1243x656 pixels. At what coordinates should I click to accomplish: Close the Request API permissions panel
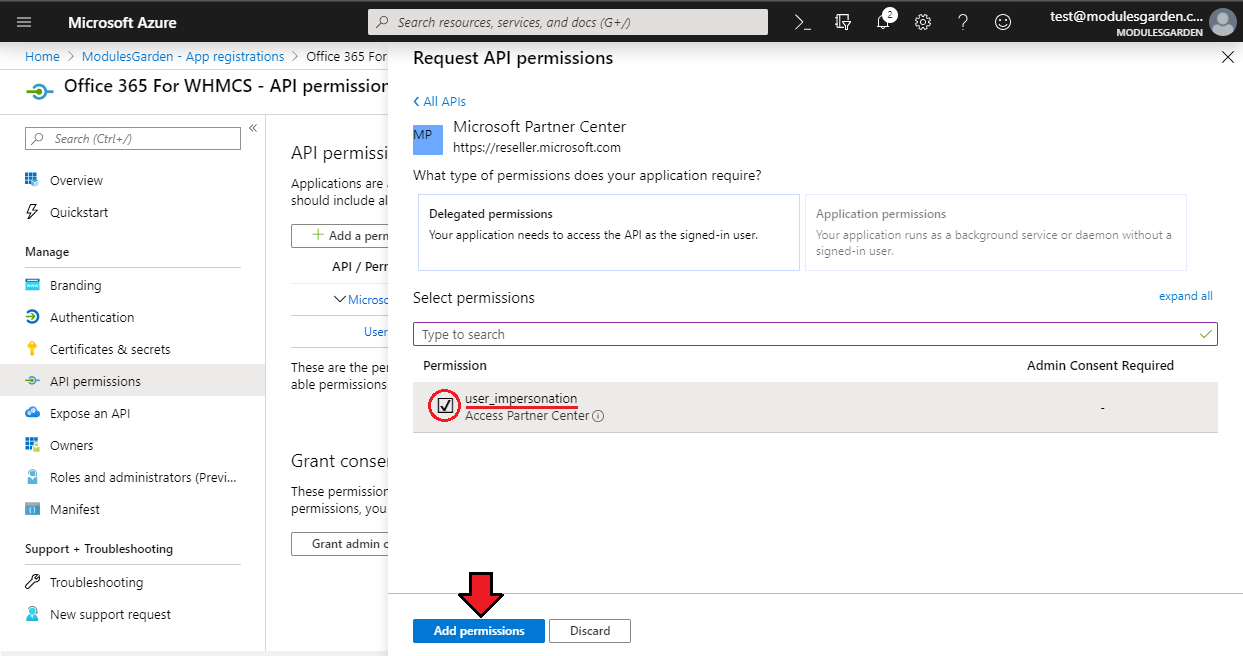1228,58
